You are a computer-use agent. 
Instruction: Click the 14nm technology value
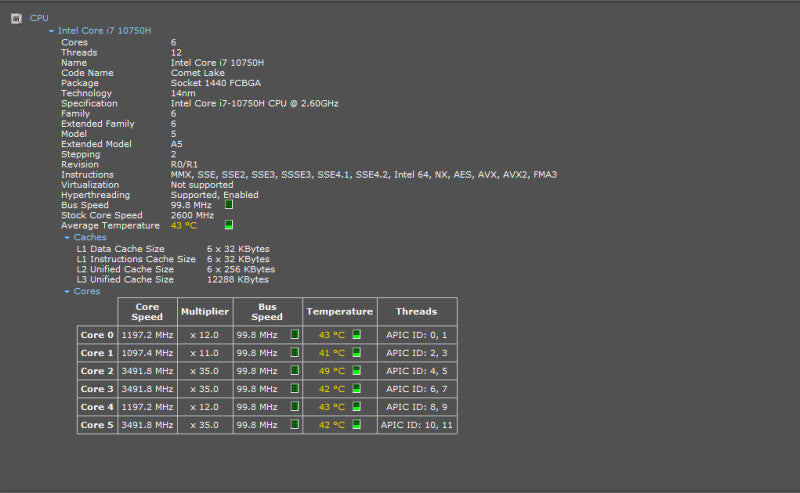[x=183, y=93]
